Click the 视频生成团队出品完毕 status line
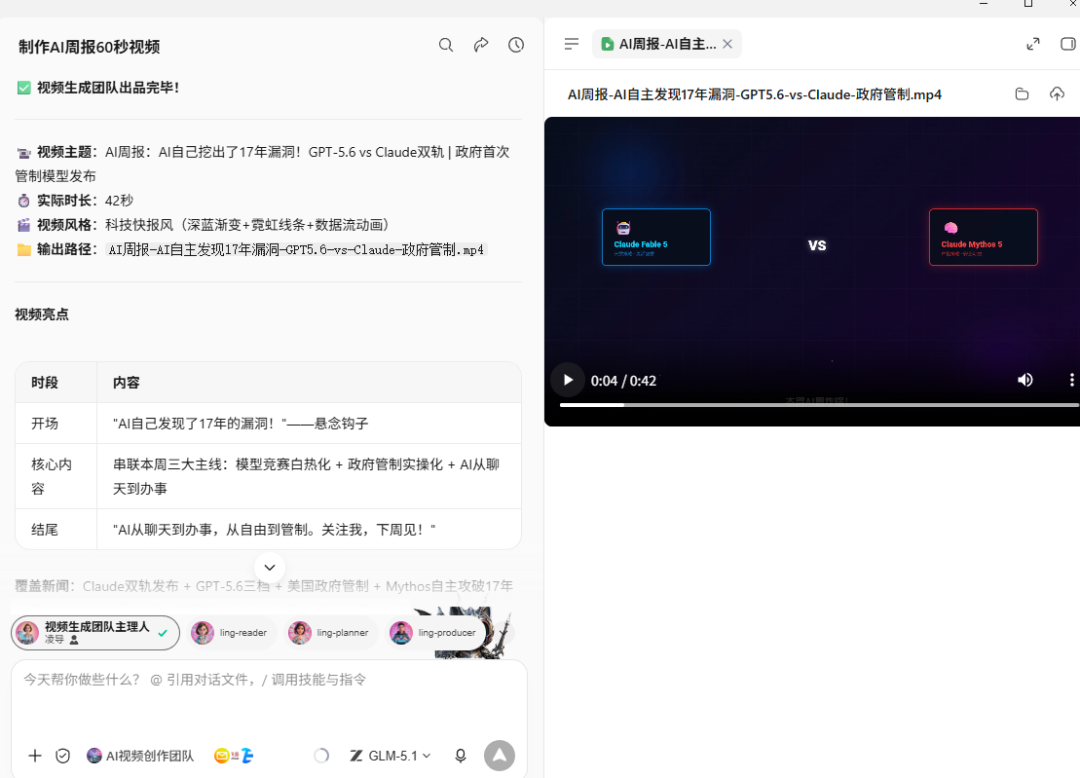1080x778 pixels. click(98, 87)
